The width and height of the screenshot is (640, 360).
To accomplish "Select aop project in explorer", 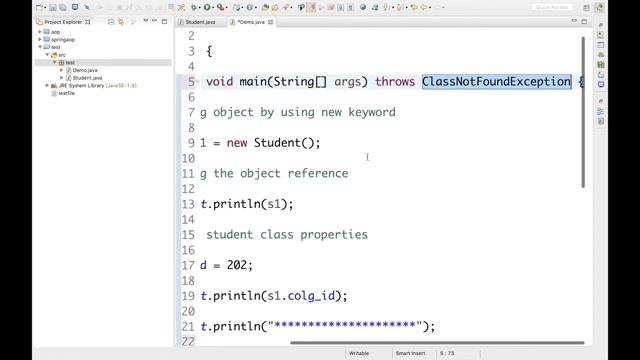I will pyautogui.click(x=56, y=32).
